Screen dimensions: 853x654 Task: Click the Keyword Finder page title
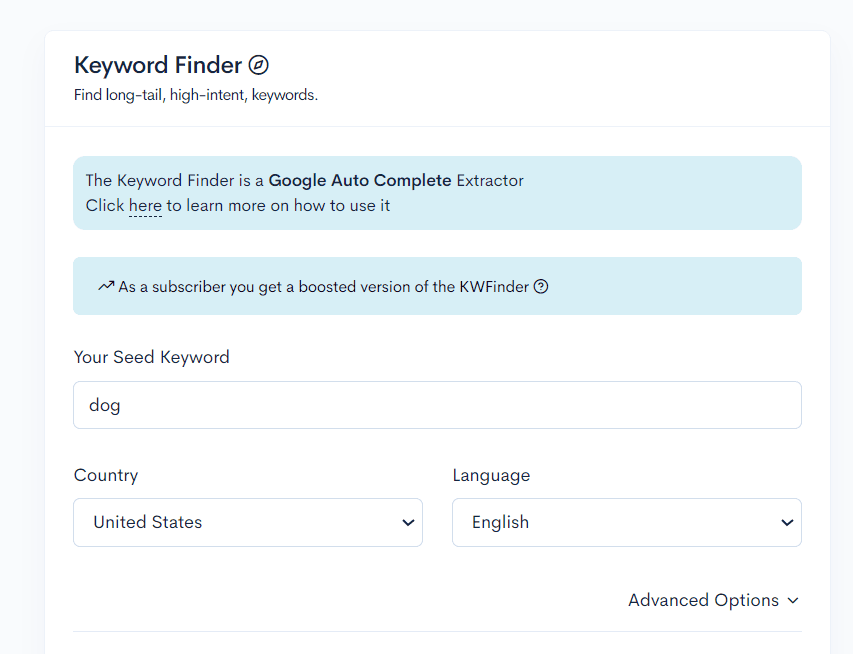[x=159, y=64]
